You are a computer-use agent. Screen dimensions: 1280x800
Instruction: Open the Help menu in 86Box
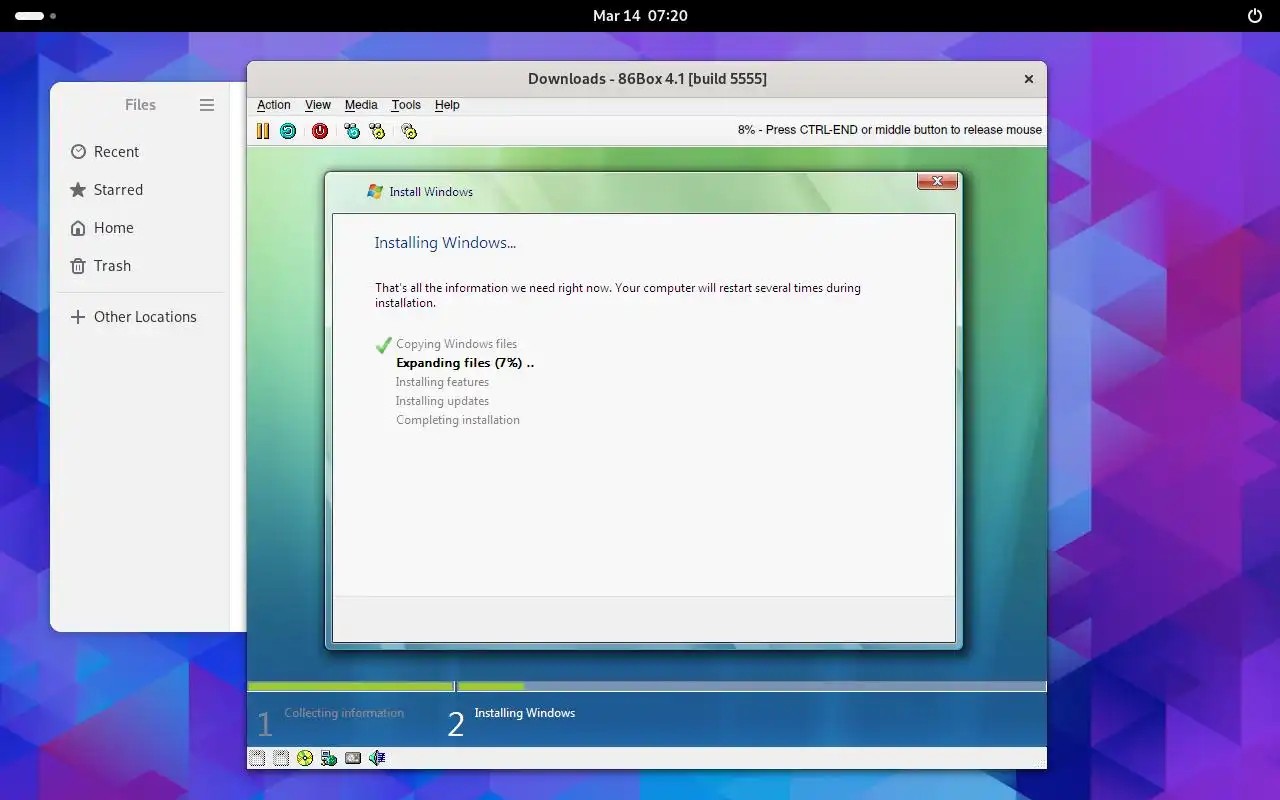pyautogui.click(x=447, y=105)
